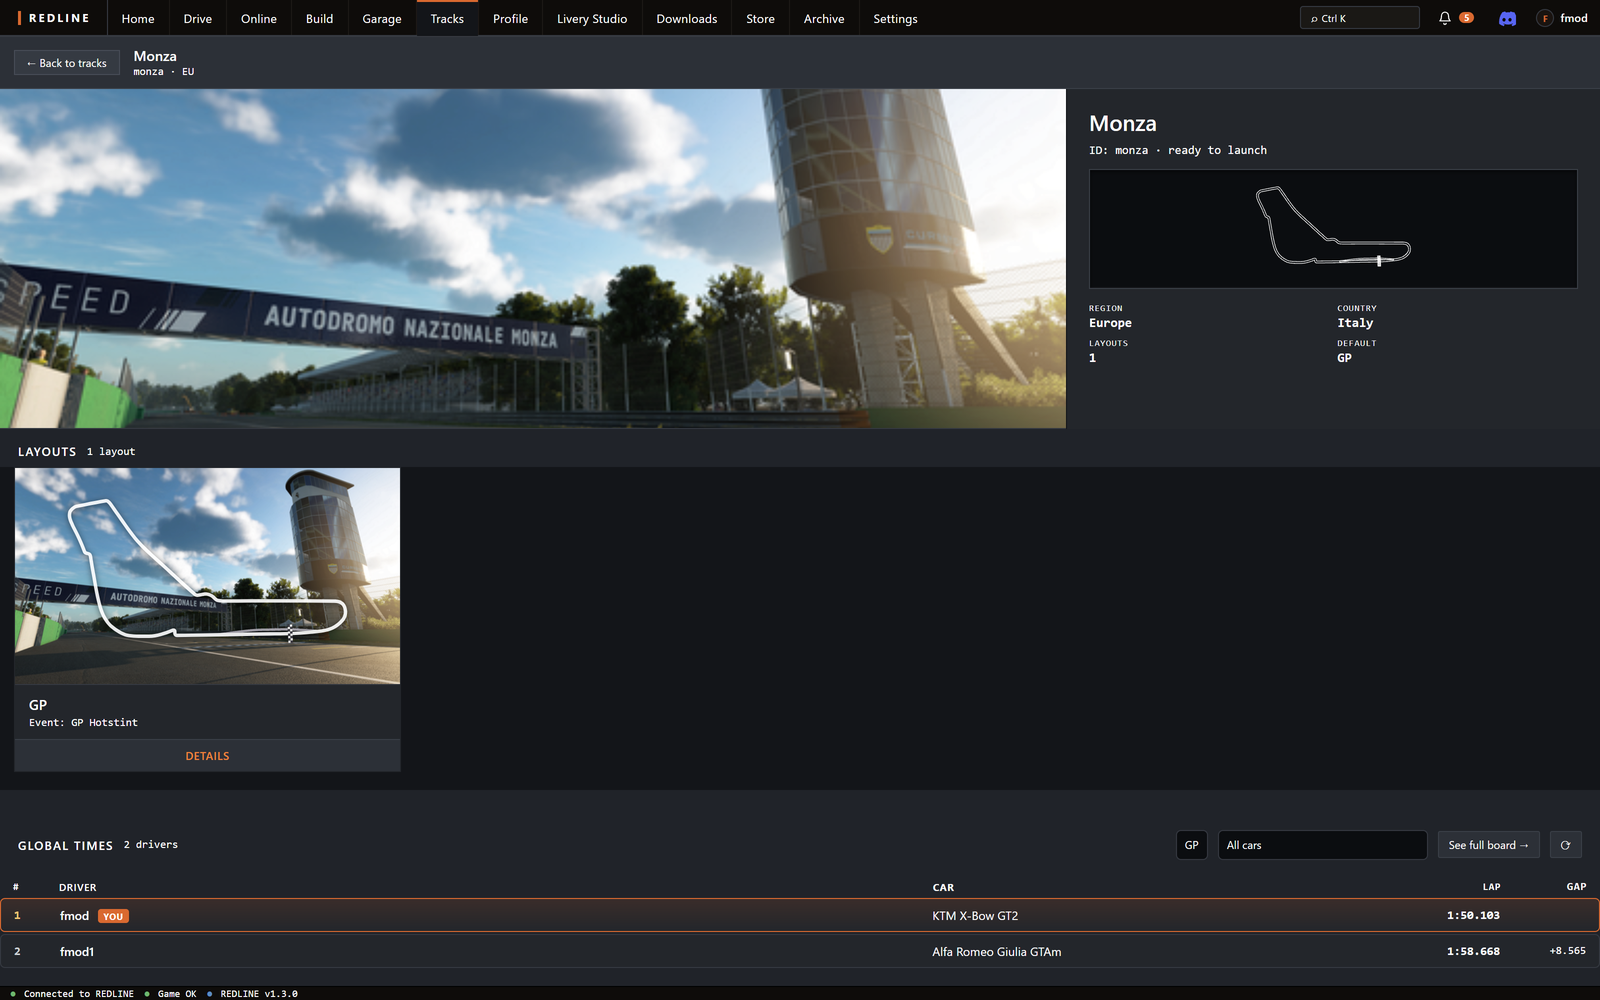
Task: Go to the Online tab
Action: tap(259, 18)
